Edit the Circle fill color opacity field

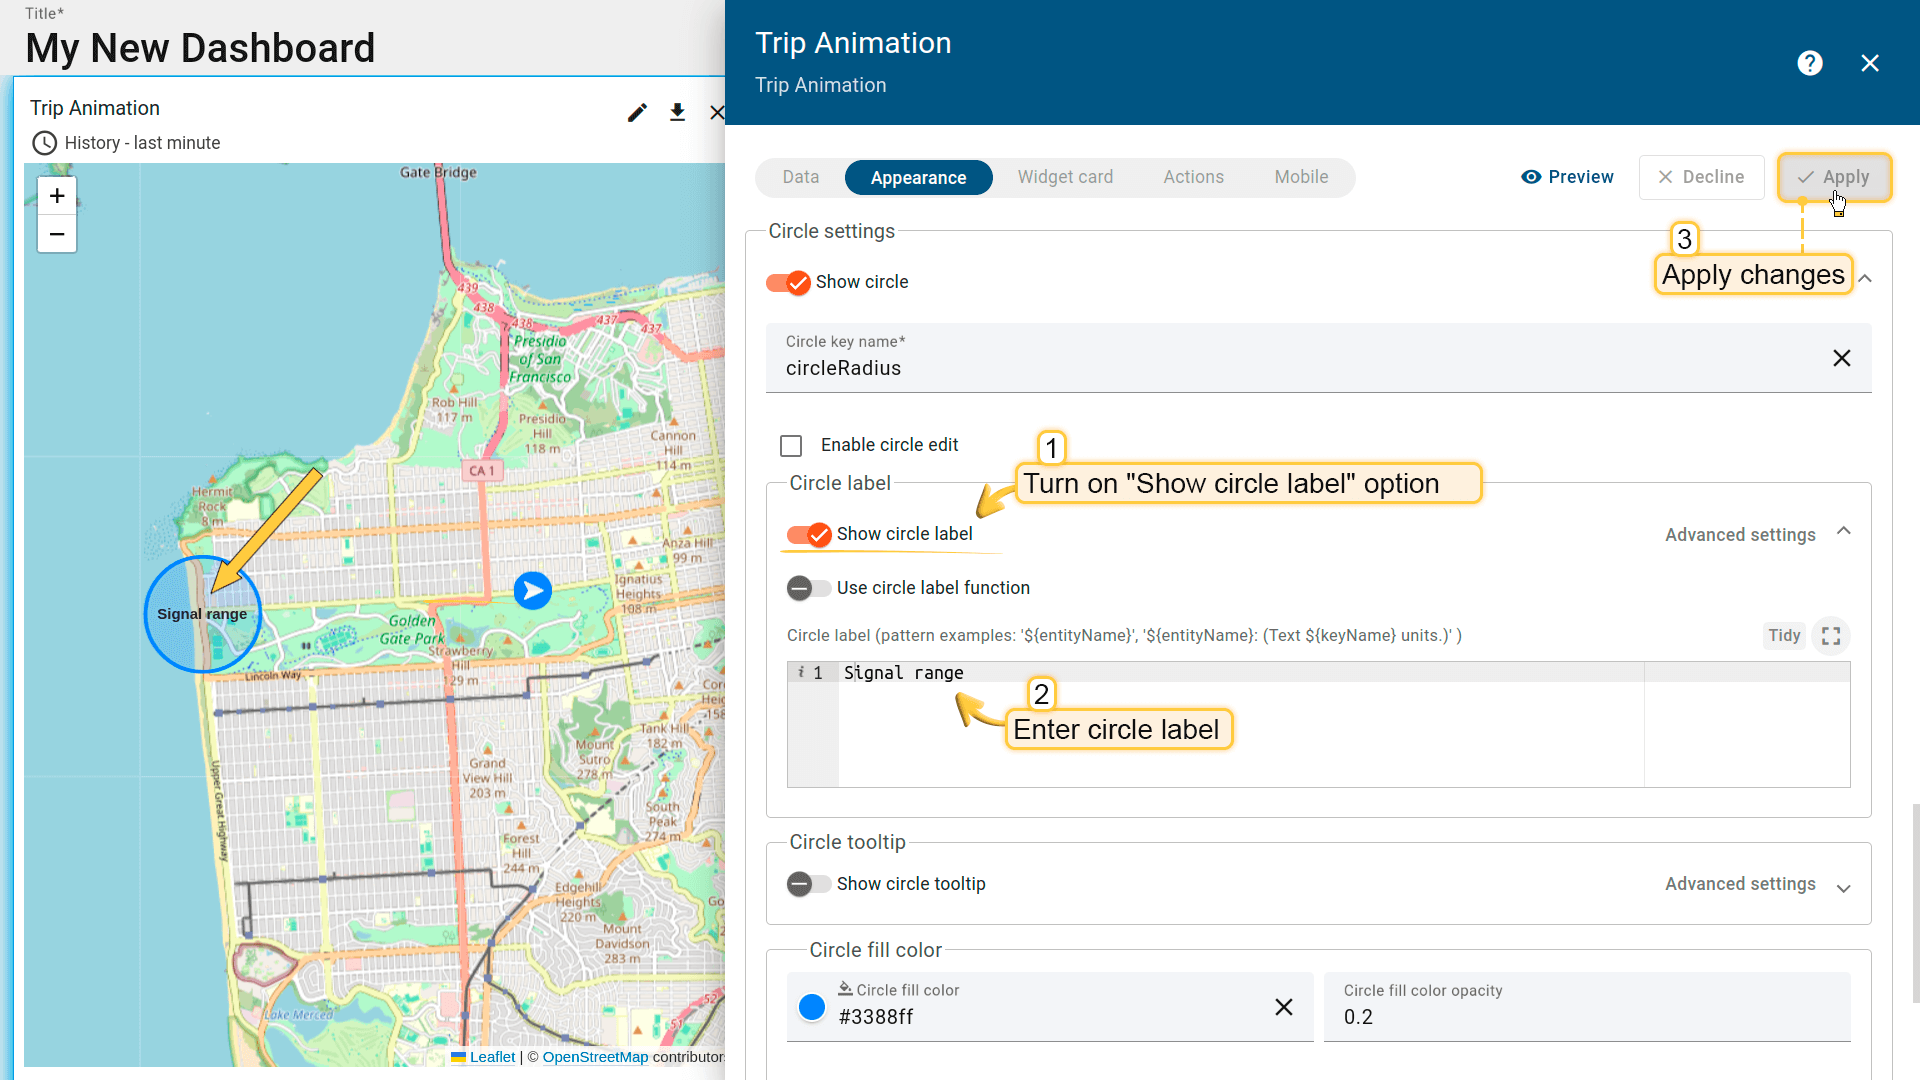tap(1587, 1007)
